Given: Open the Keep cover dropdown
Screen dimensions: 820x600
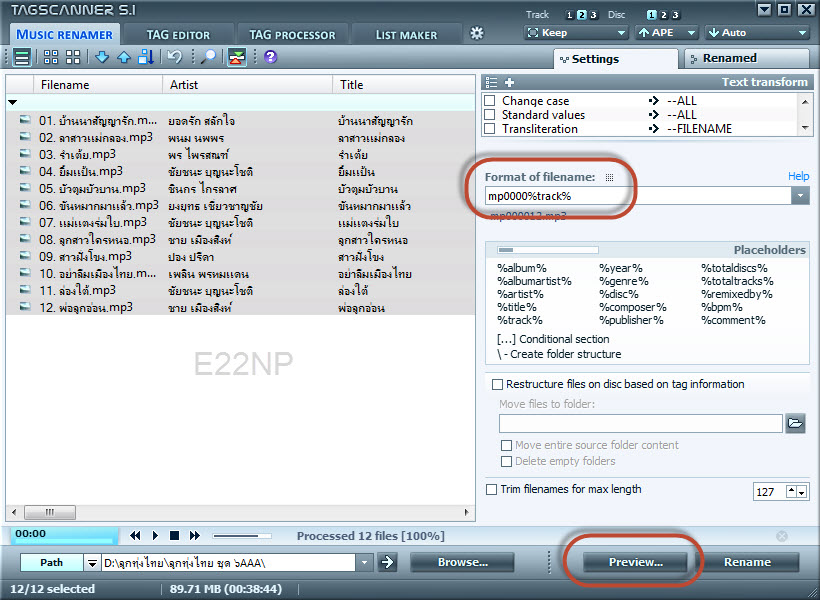Looking at the screenshot, I should pyautogui.click(x=576, y=33).
